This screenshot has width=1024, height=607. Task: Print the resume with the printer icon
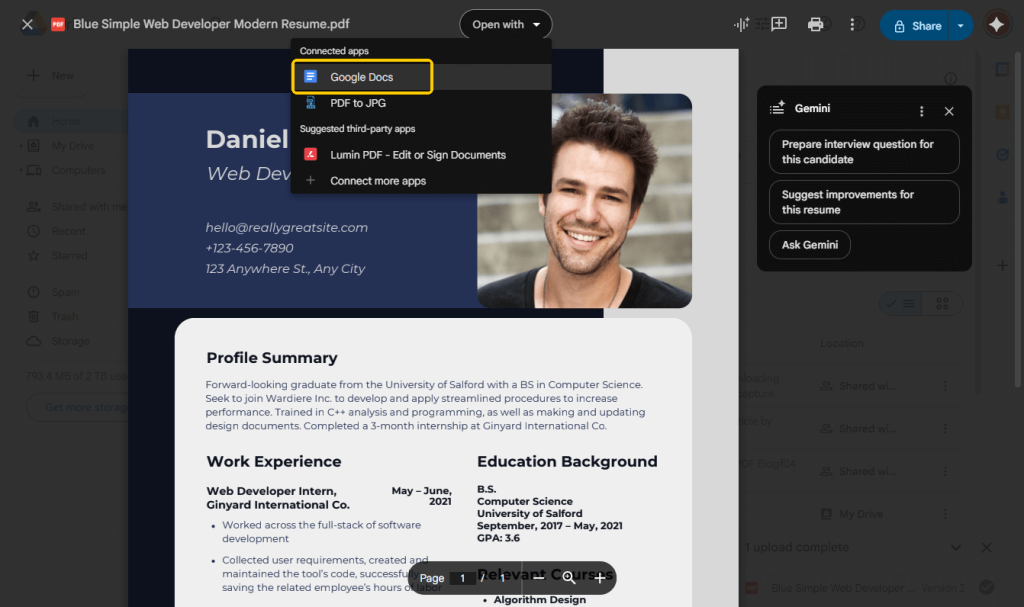[x=816, y=25]
